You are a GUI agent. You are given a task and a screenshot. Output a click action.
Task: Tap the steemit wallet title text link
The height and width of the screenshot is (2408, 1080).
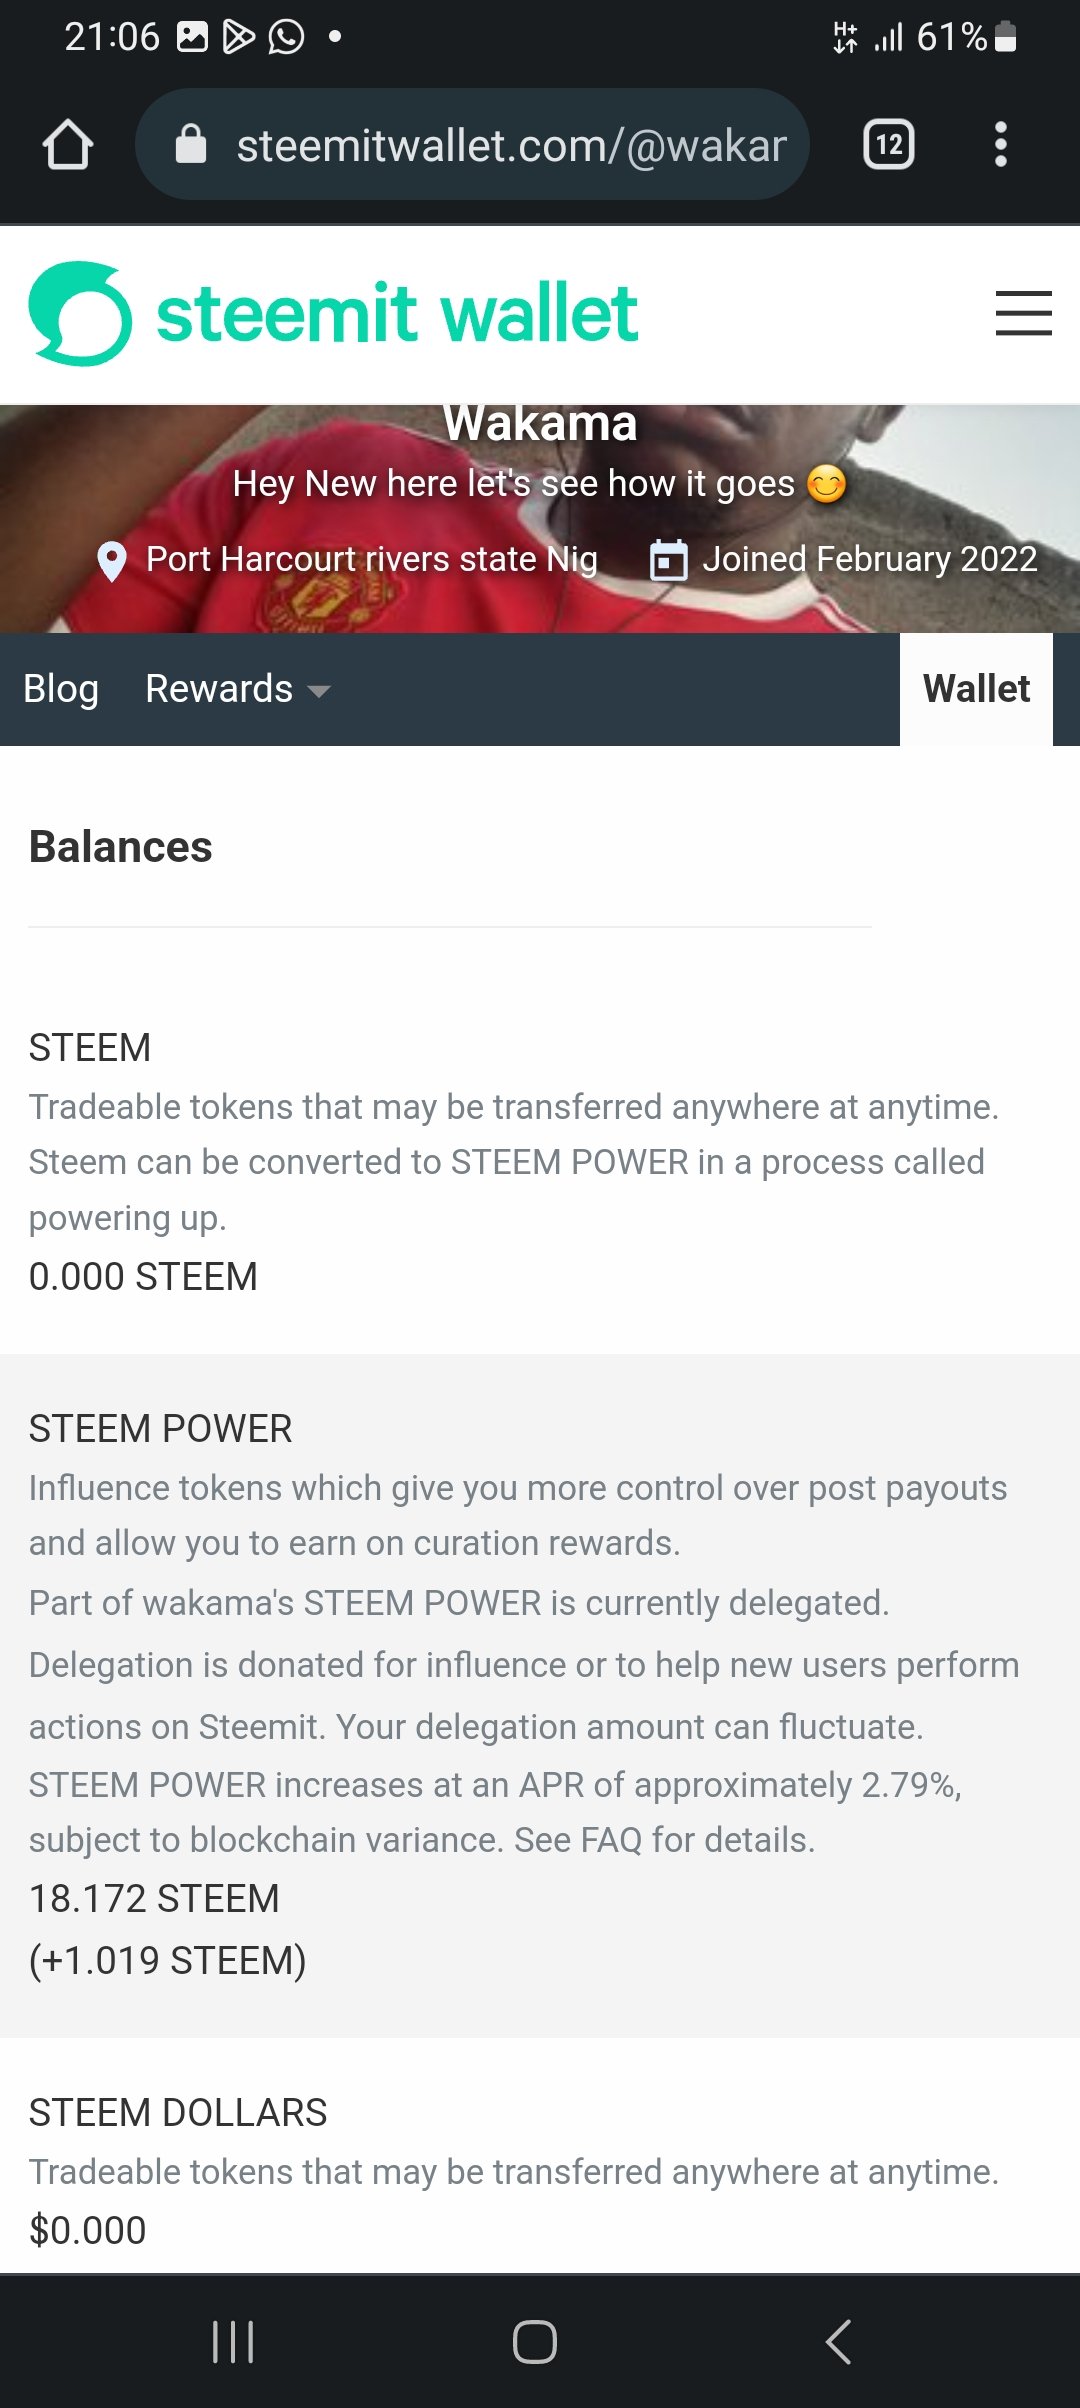click(397, 314)
